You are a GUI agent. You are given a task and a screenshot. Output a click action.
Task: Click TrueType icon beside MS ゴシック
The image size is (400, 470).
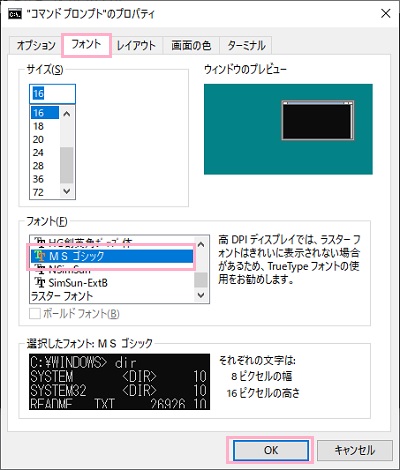coord(40,256)
